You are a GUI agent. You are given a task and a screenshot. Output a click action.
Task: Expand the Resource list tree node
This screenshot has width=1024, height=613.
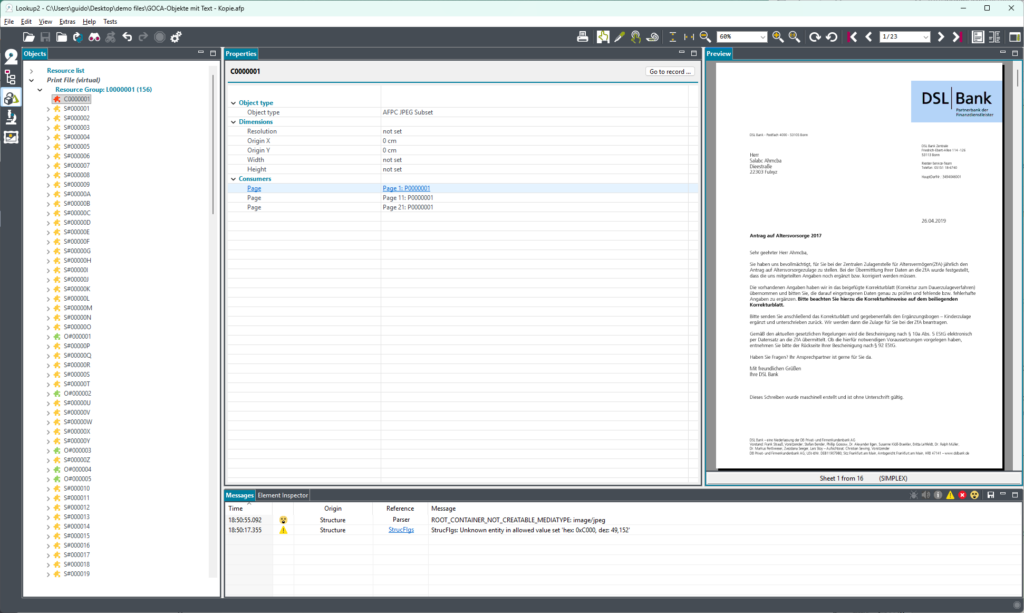coord(31,71)
